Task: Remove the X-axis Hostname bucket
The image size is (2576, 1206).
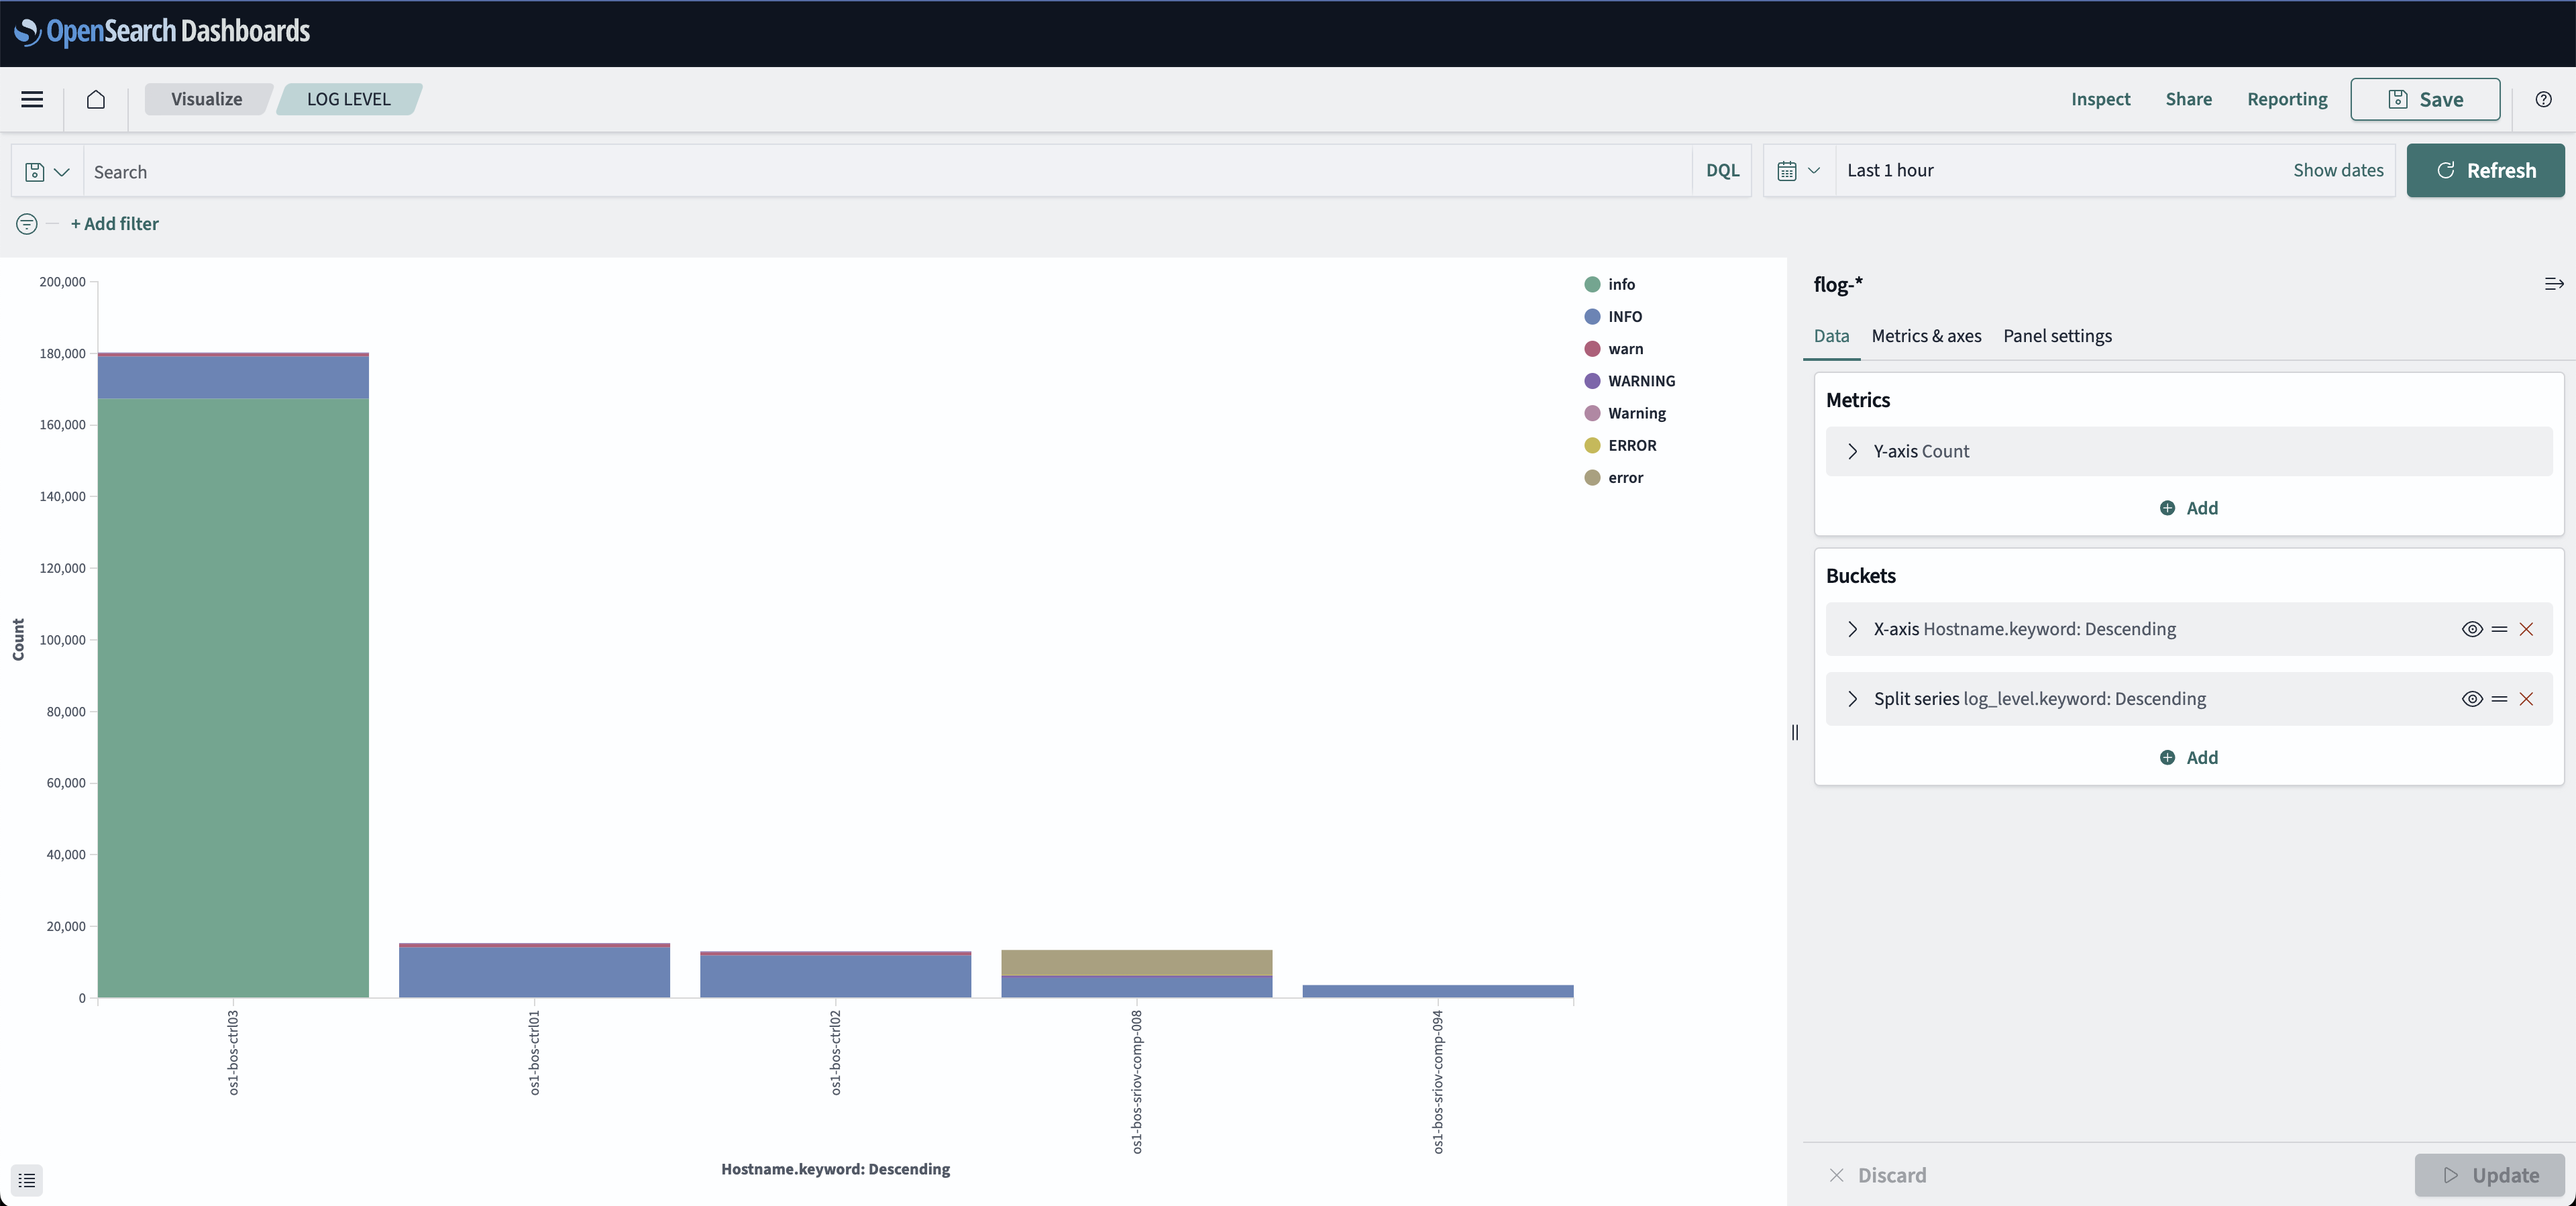Action: click(x=2527, y=629)
